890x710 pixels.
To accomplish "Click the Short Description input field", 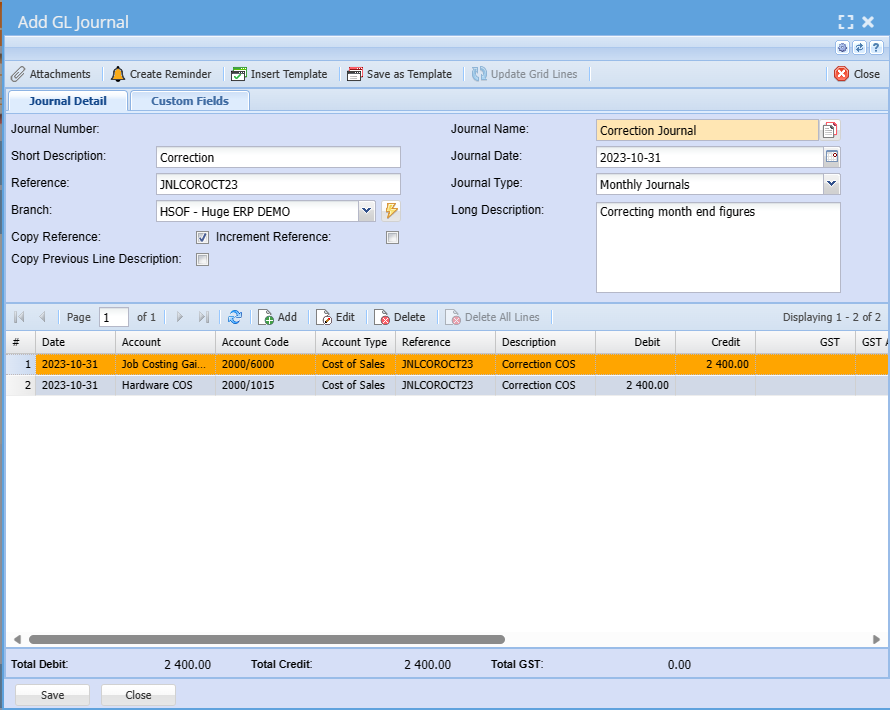I will tap(278, 157).
